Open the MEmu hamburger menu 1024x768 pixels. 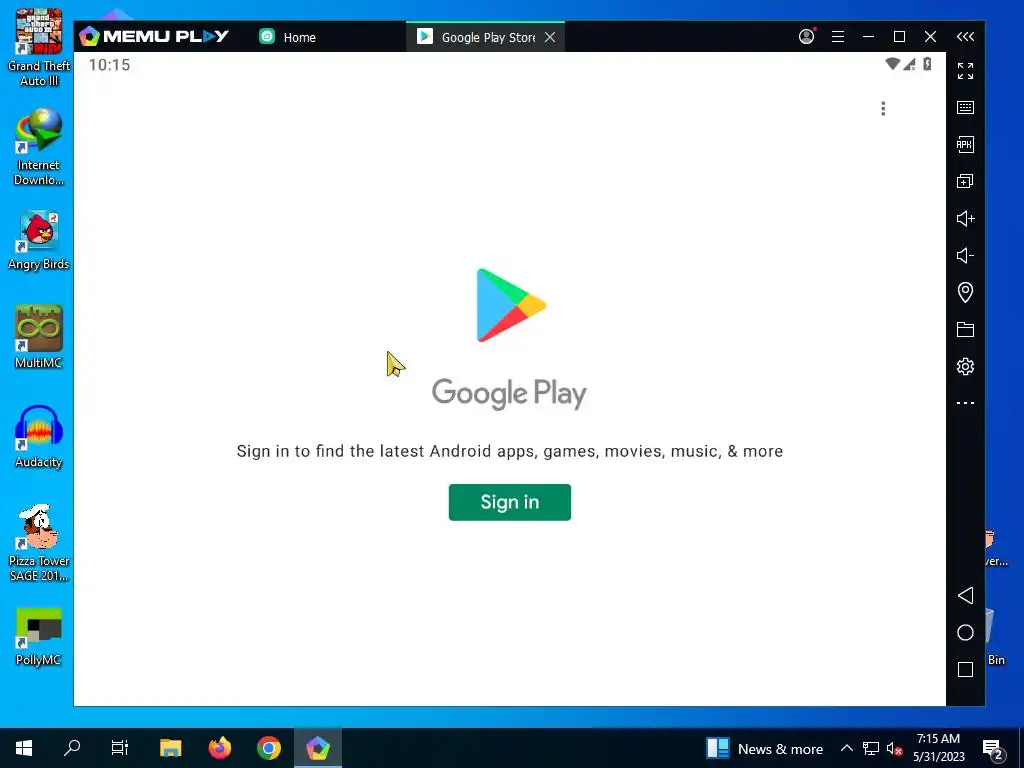[x=838, y=37]
